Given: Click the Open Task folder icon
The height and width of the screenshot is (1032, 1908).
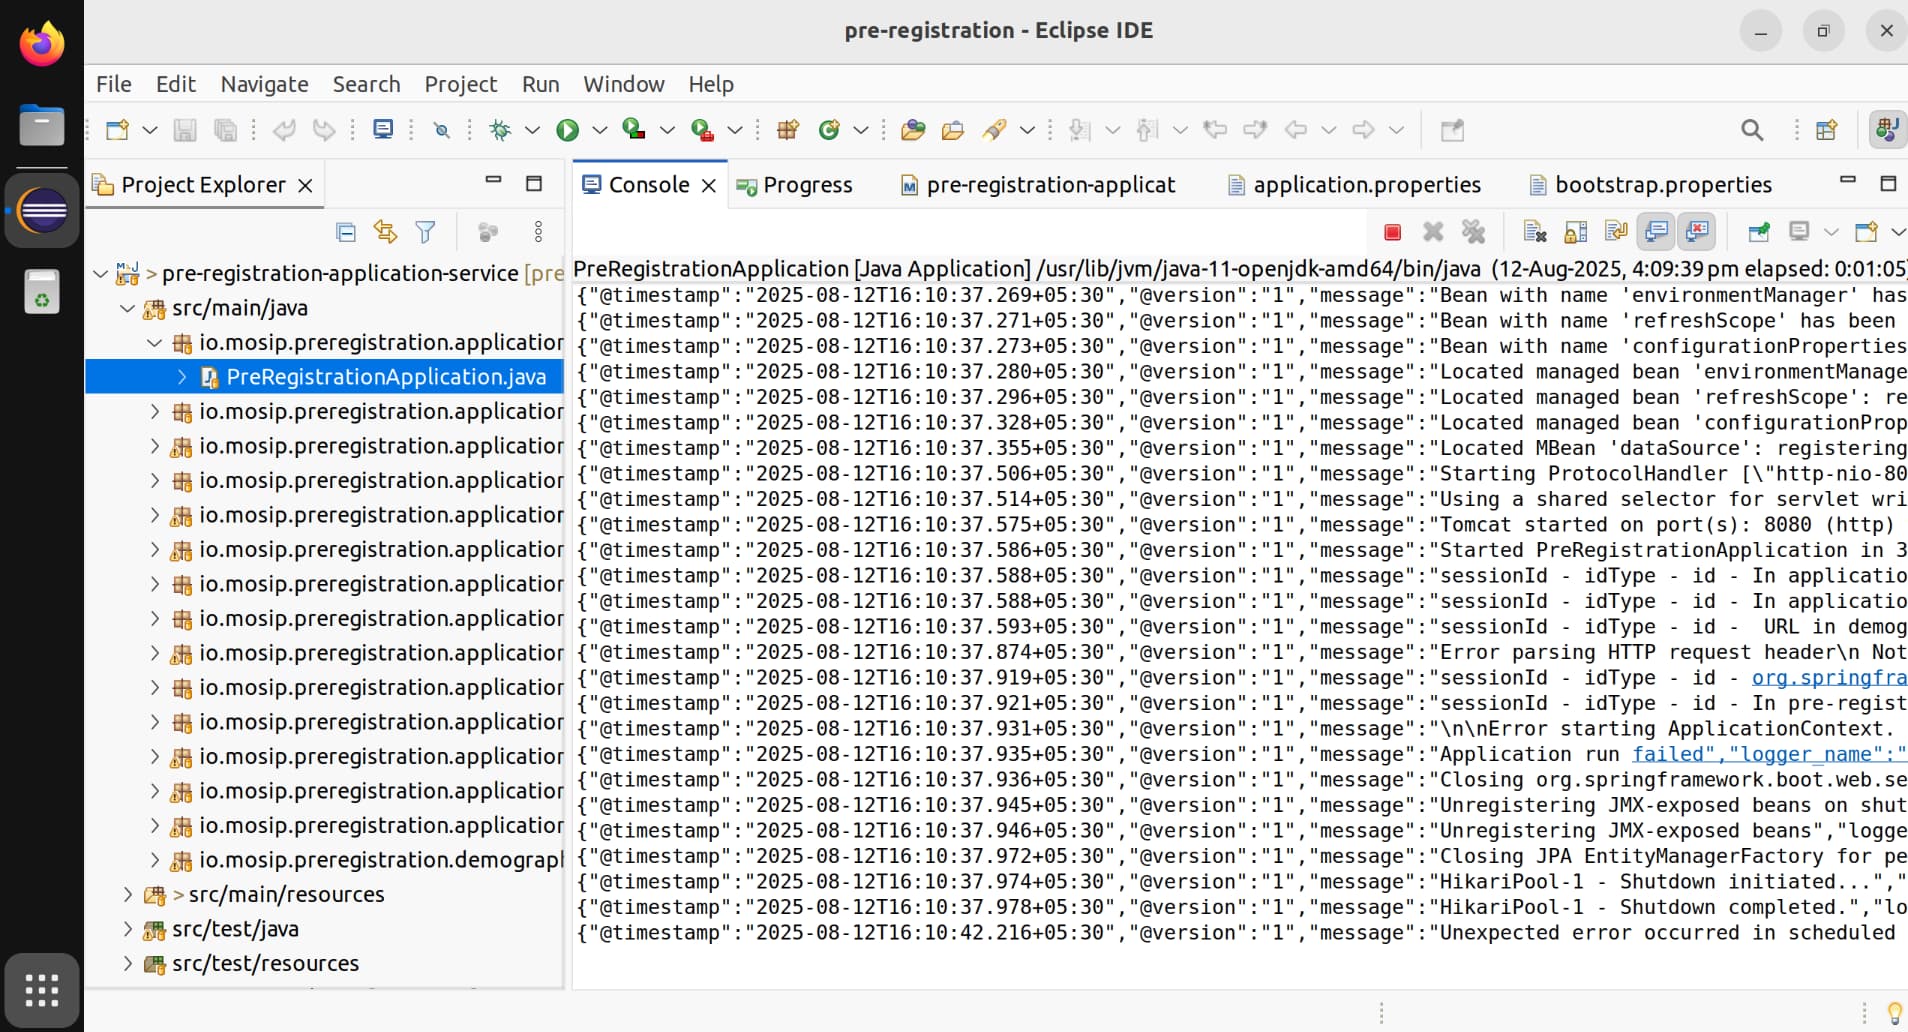Looking at the screenshot, I should click(x=953, y=130).
